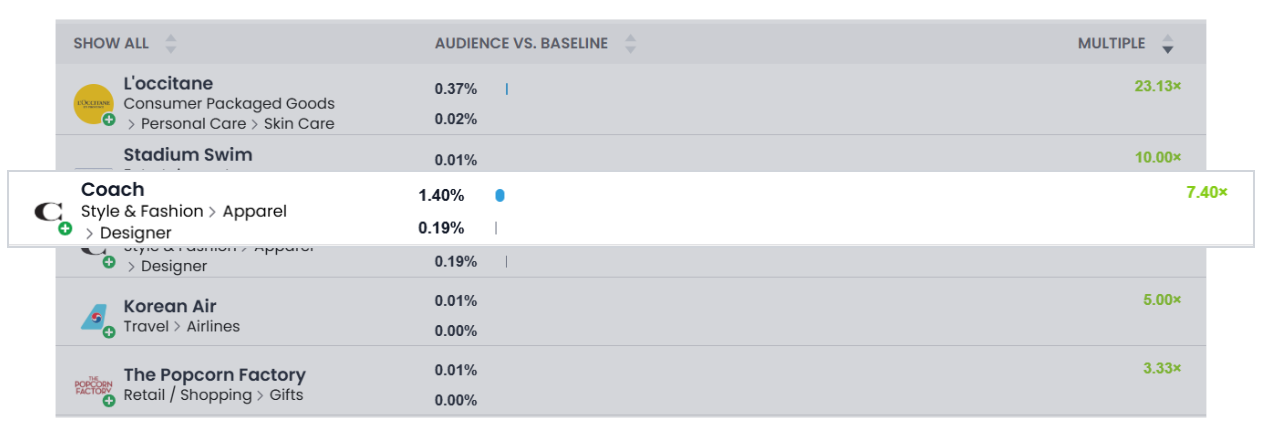Select the Skin Care category under L'occitane
The image size is (1262, 437).
pos(299,124)
